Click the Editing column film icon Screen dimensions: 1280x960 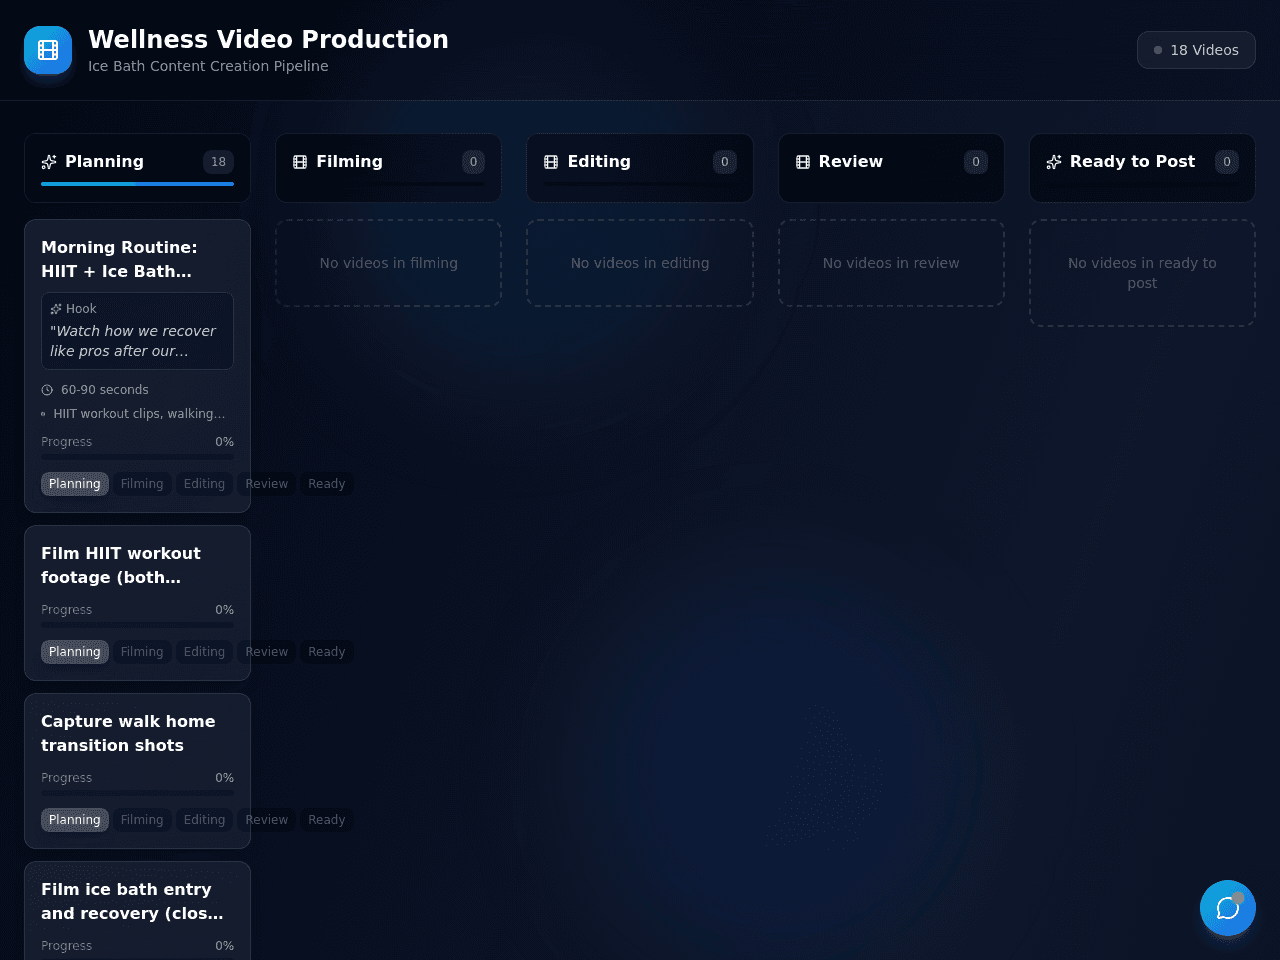coord(551,162)
